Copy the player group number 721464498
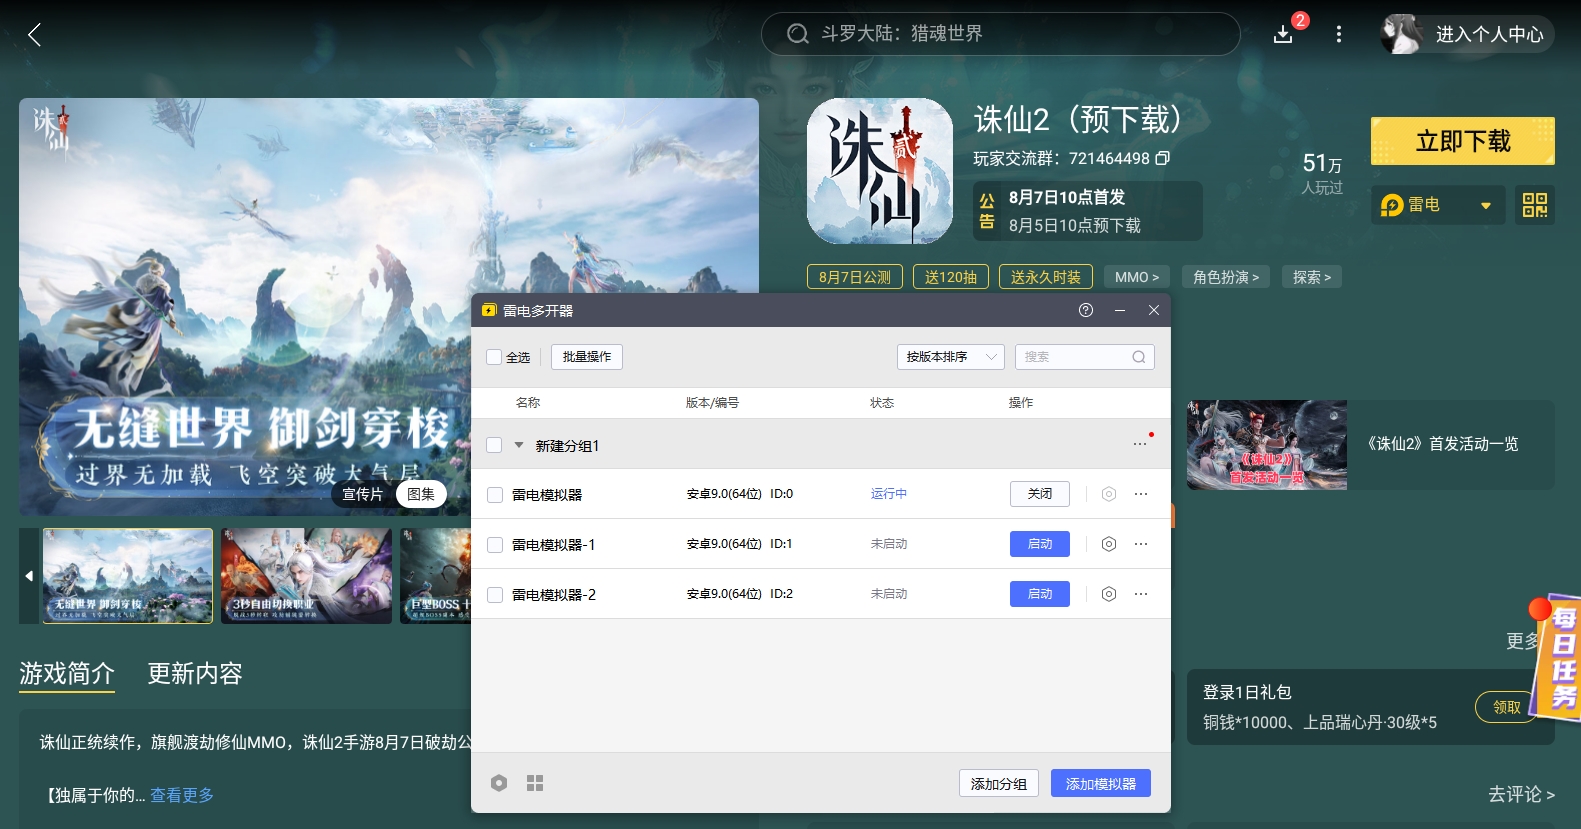The width and height of the screenshot is (1581, 829). pos(1162,158)
